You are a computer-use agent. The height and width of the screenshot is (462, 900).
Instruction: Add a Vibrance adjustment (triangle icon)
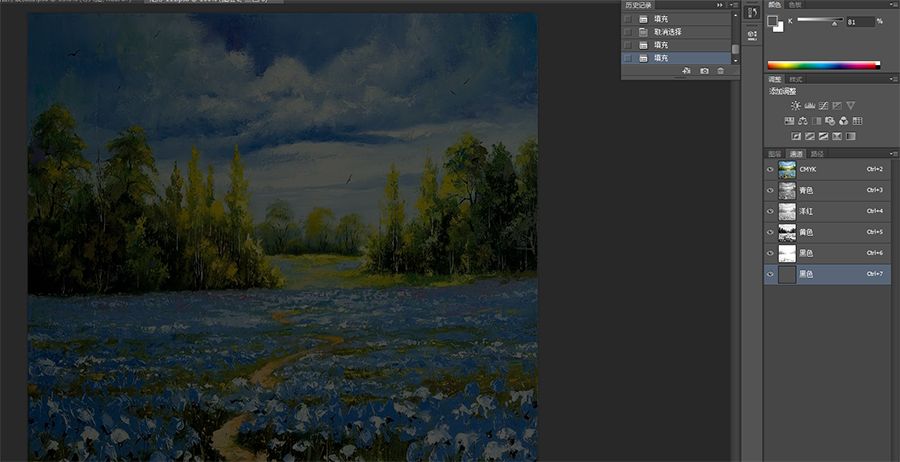(x=851, y=106)
